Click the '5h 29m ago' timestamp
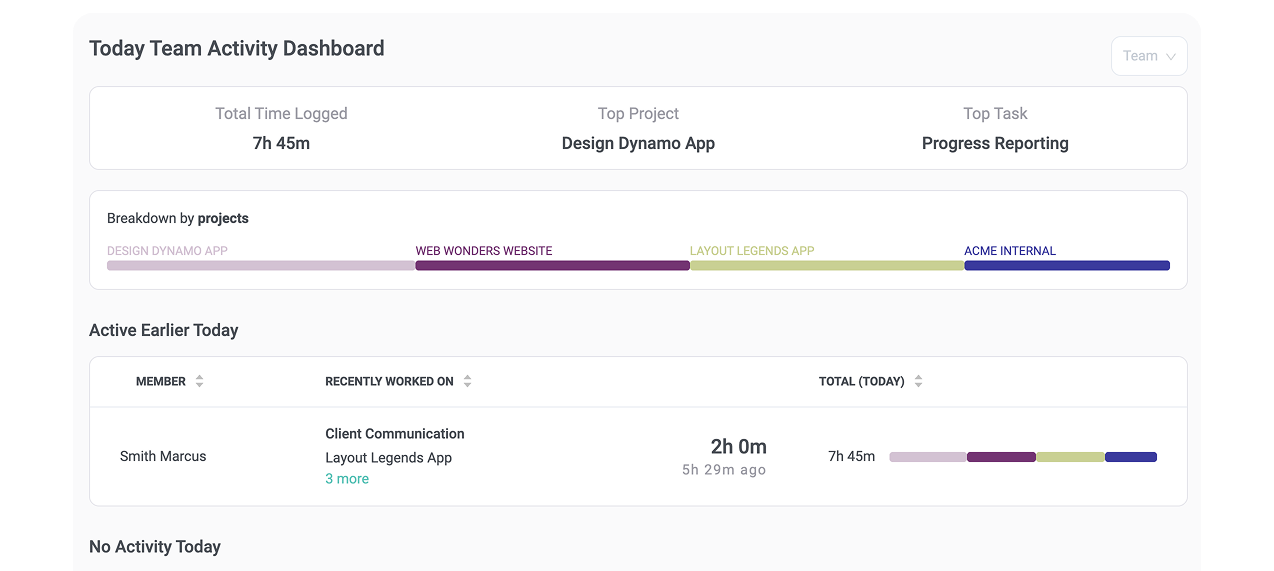 click(x=724, y=470)
